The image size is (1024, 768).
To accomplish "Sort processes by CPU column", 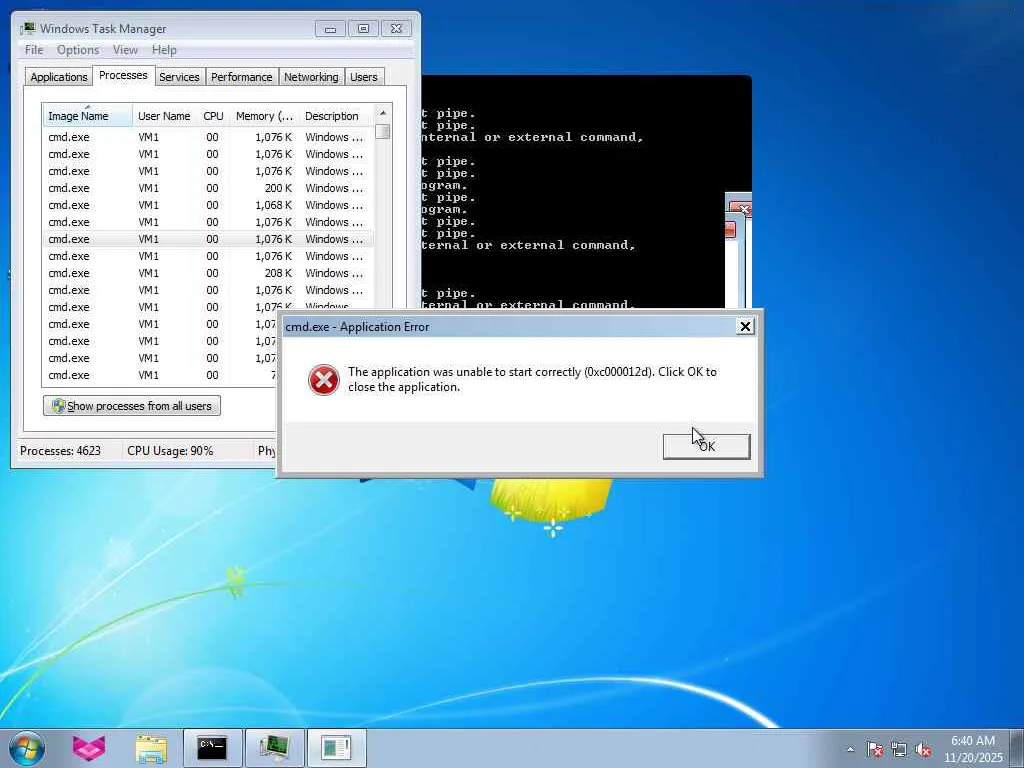I will (214, 116).
